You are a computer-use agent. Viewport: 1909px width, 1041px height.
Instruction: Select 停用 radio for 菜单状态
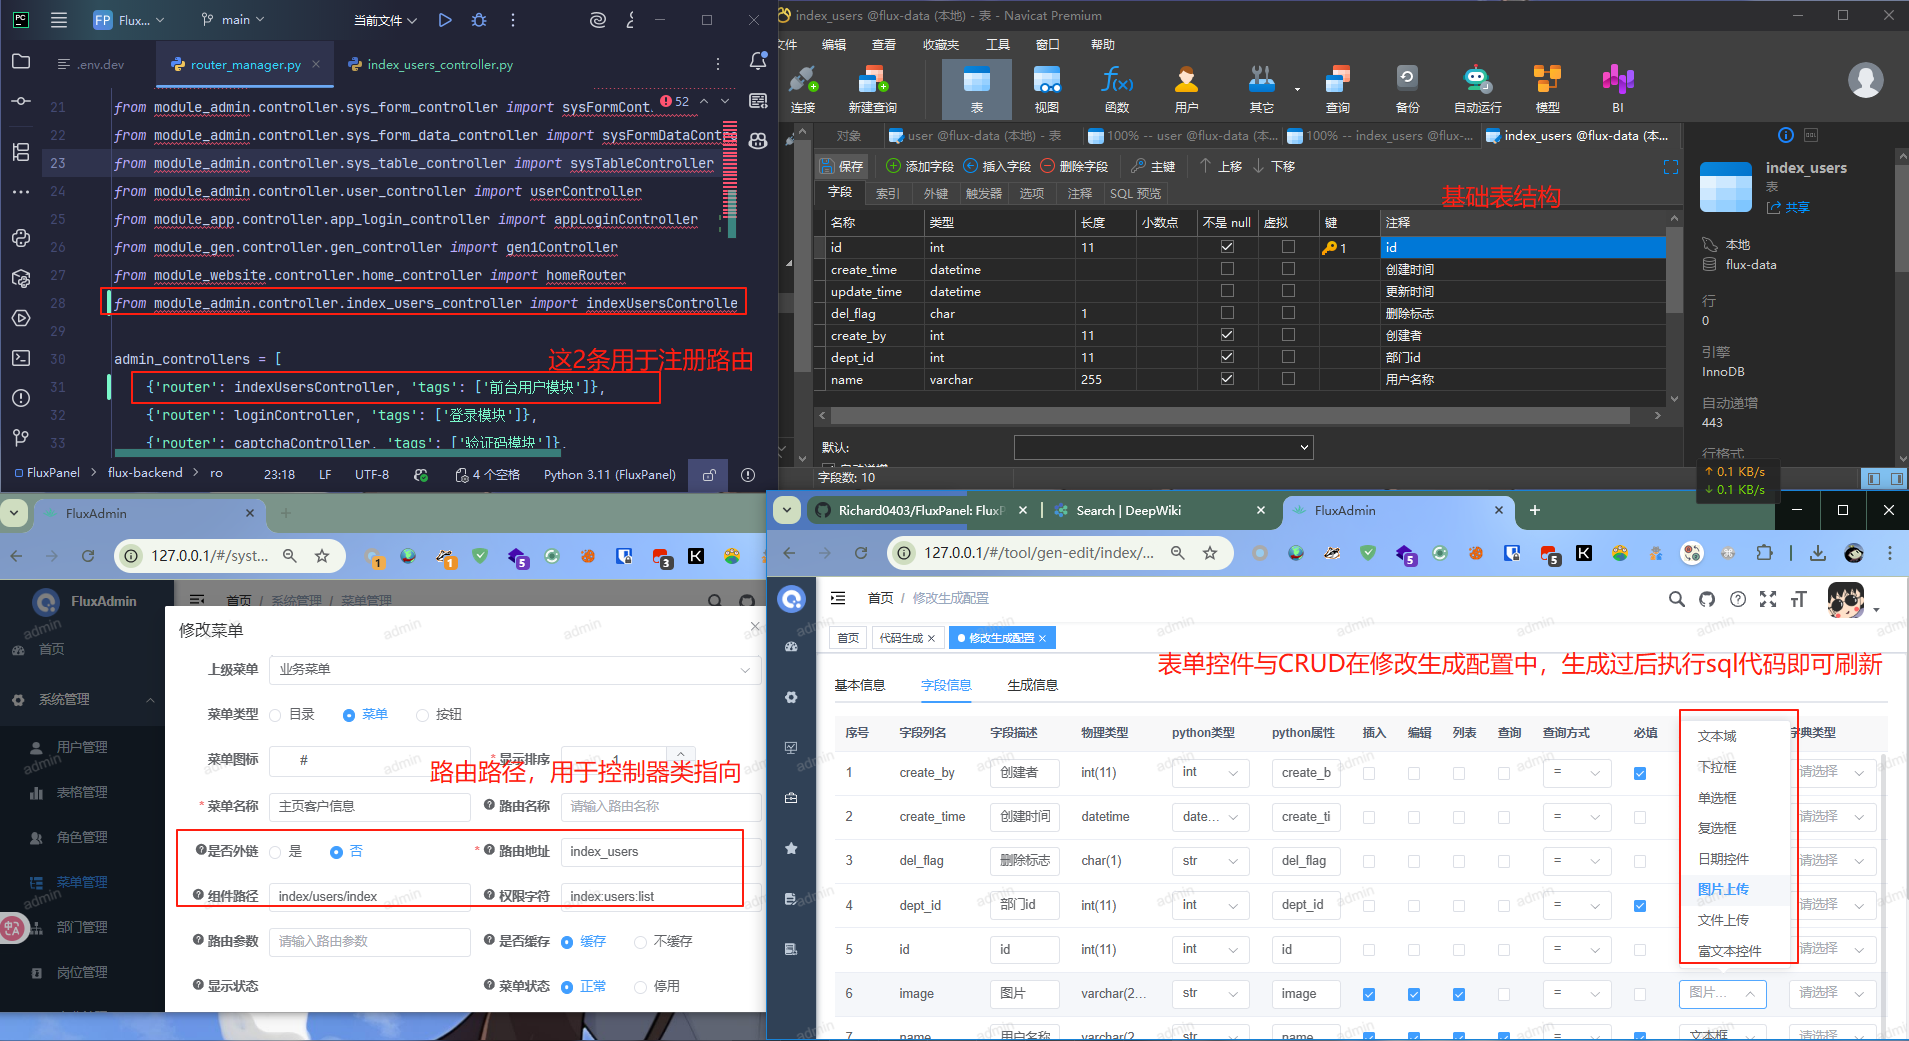pyautogui.click(x=641, y=987)
